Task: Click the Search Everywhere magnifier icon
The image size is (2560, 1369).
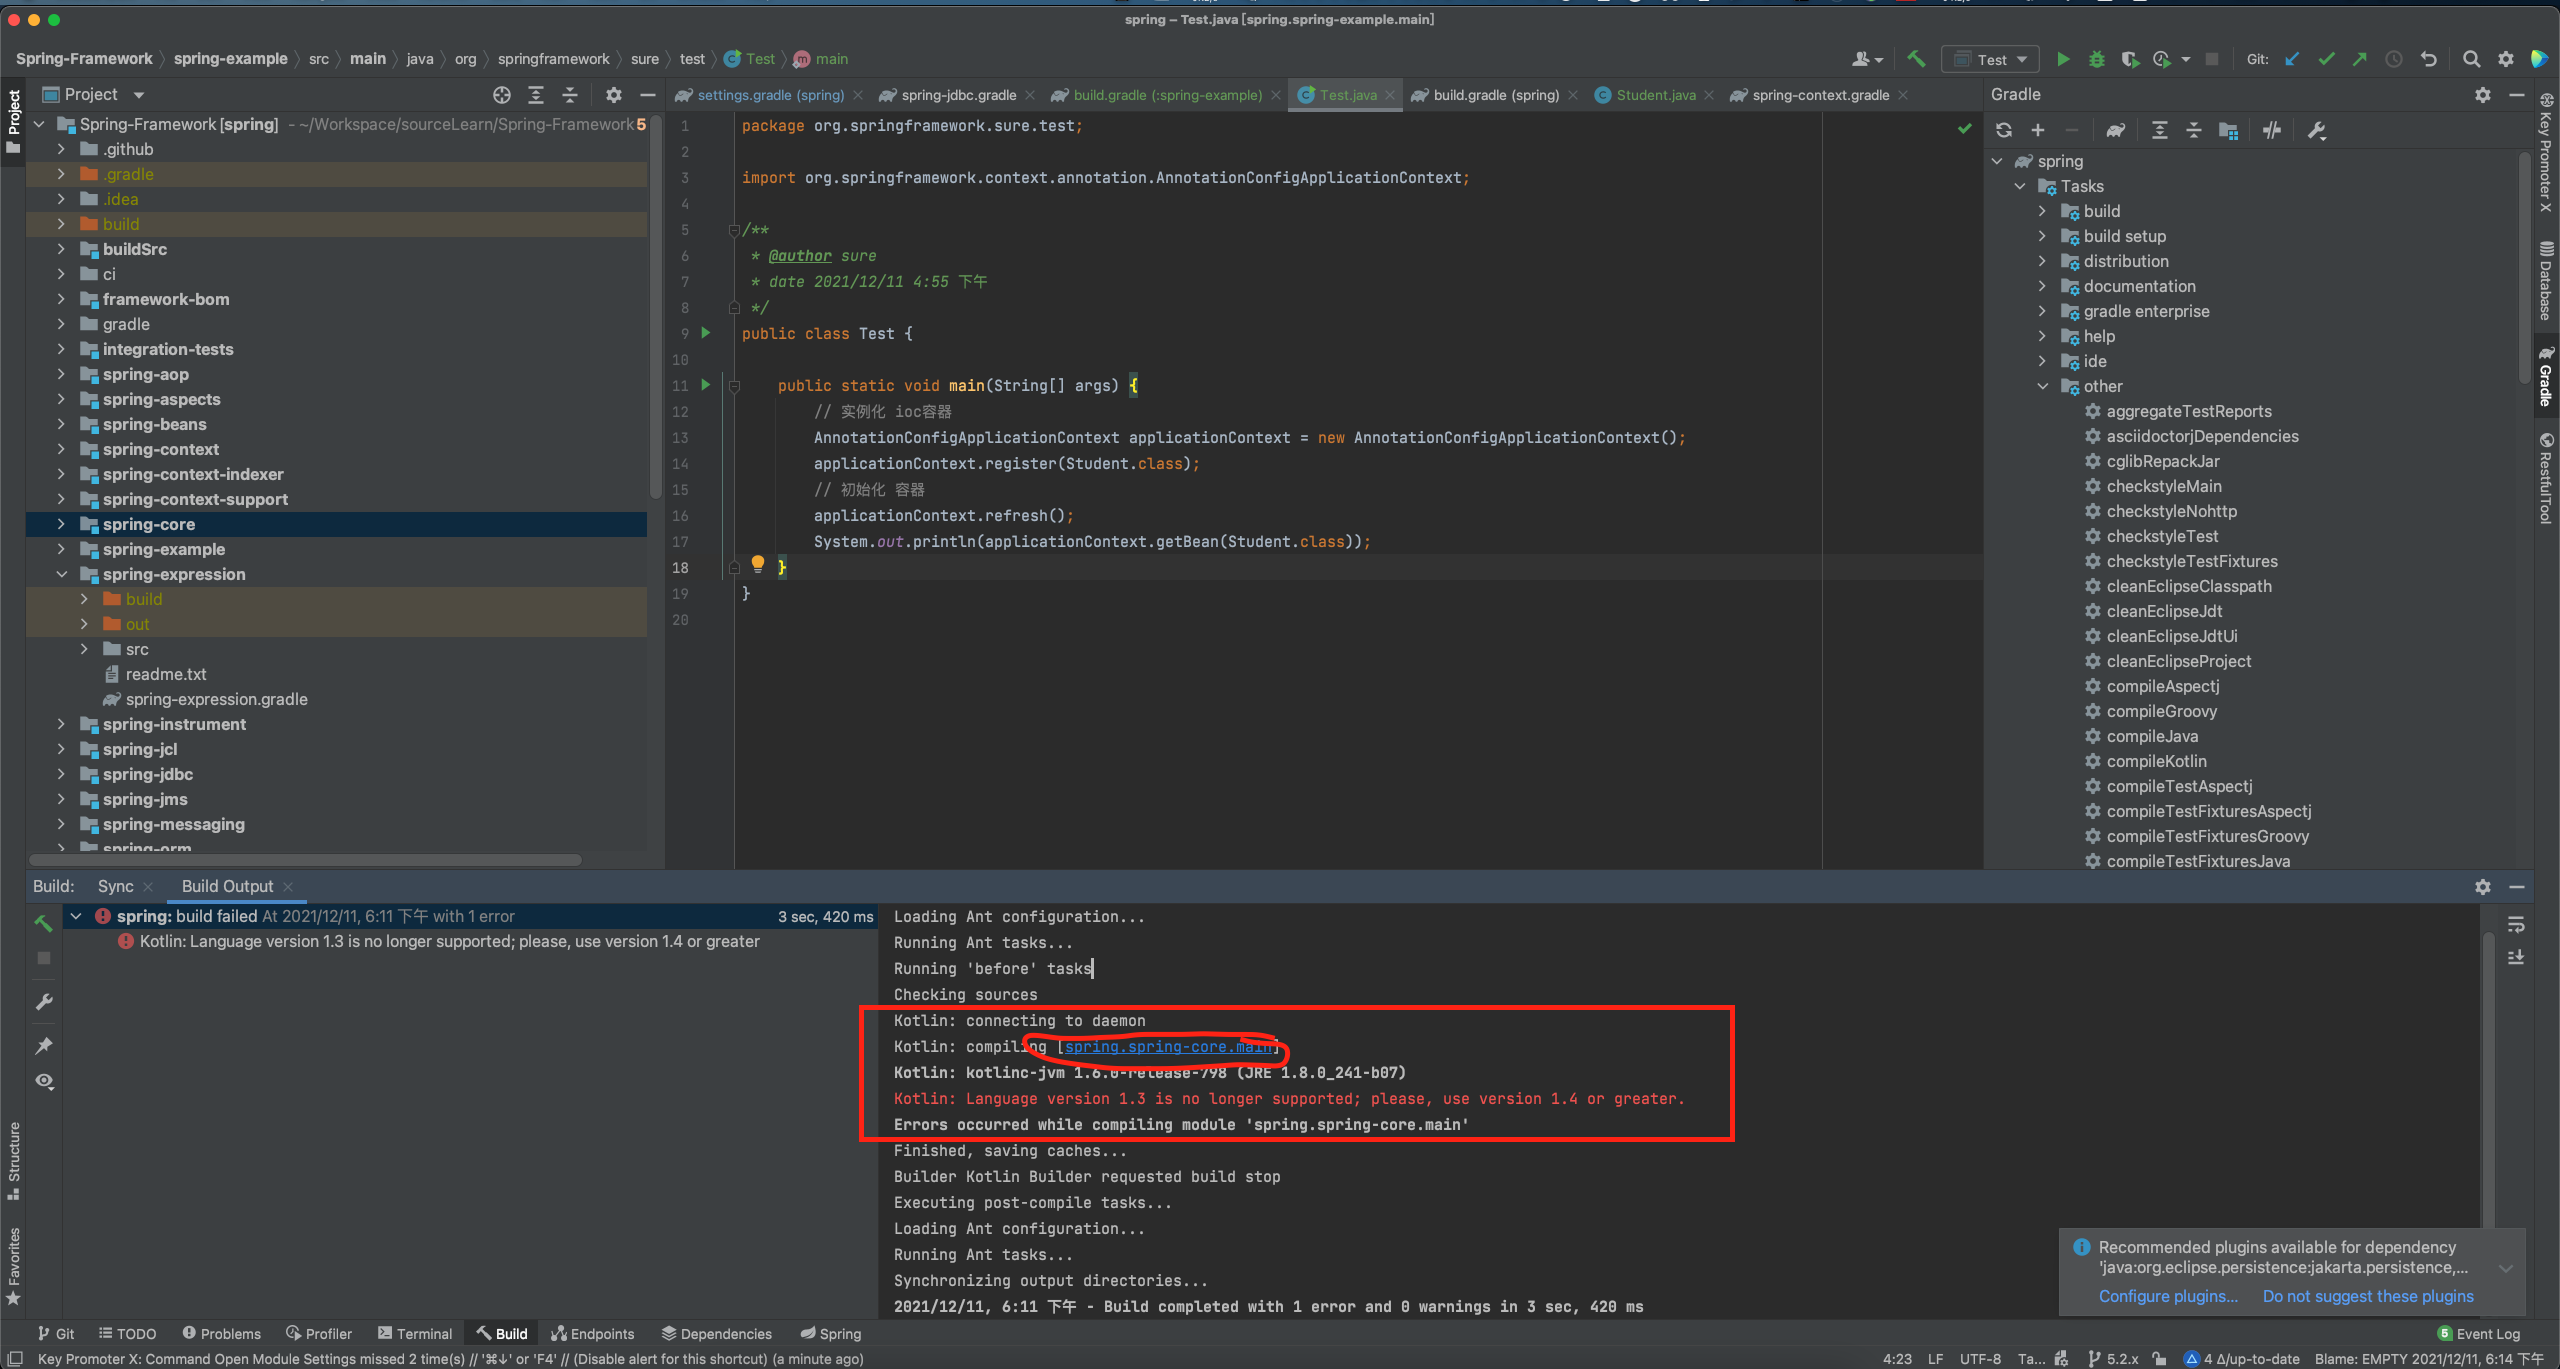Action: [2471, 60]
